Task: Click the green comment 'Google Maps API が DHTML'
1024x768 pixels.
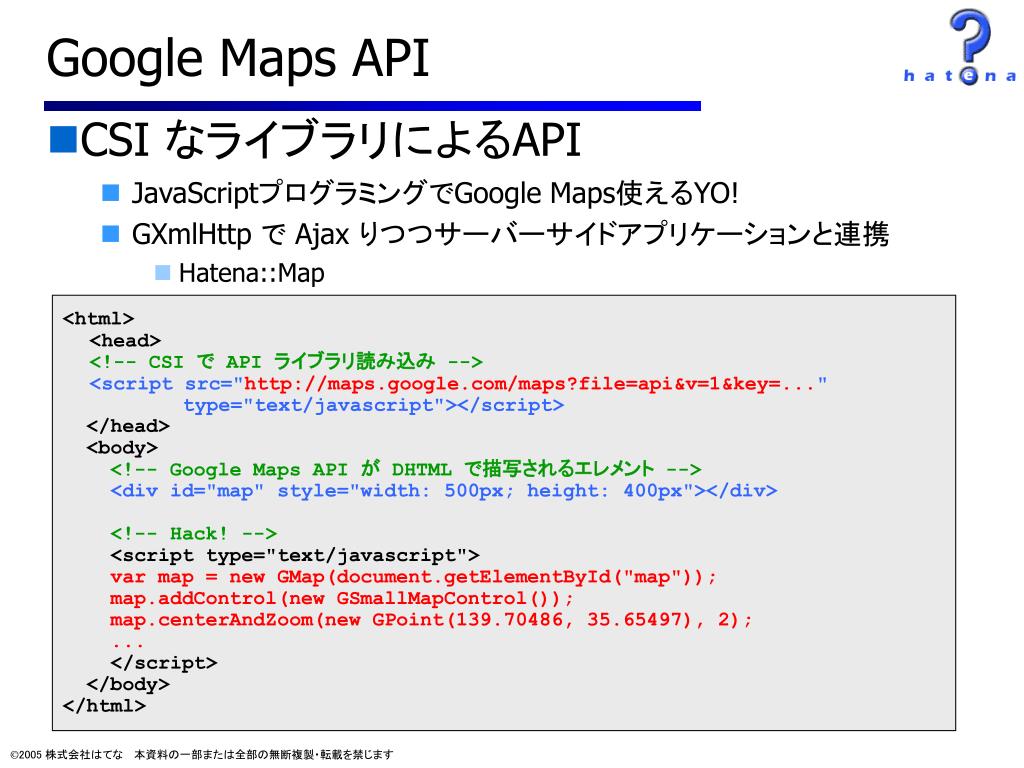Action: tap(406, 468)
